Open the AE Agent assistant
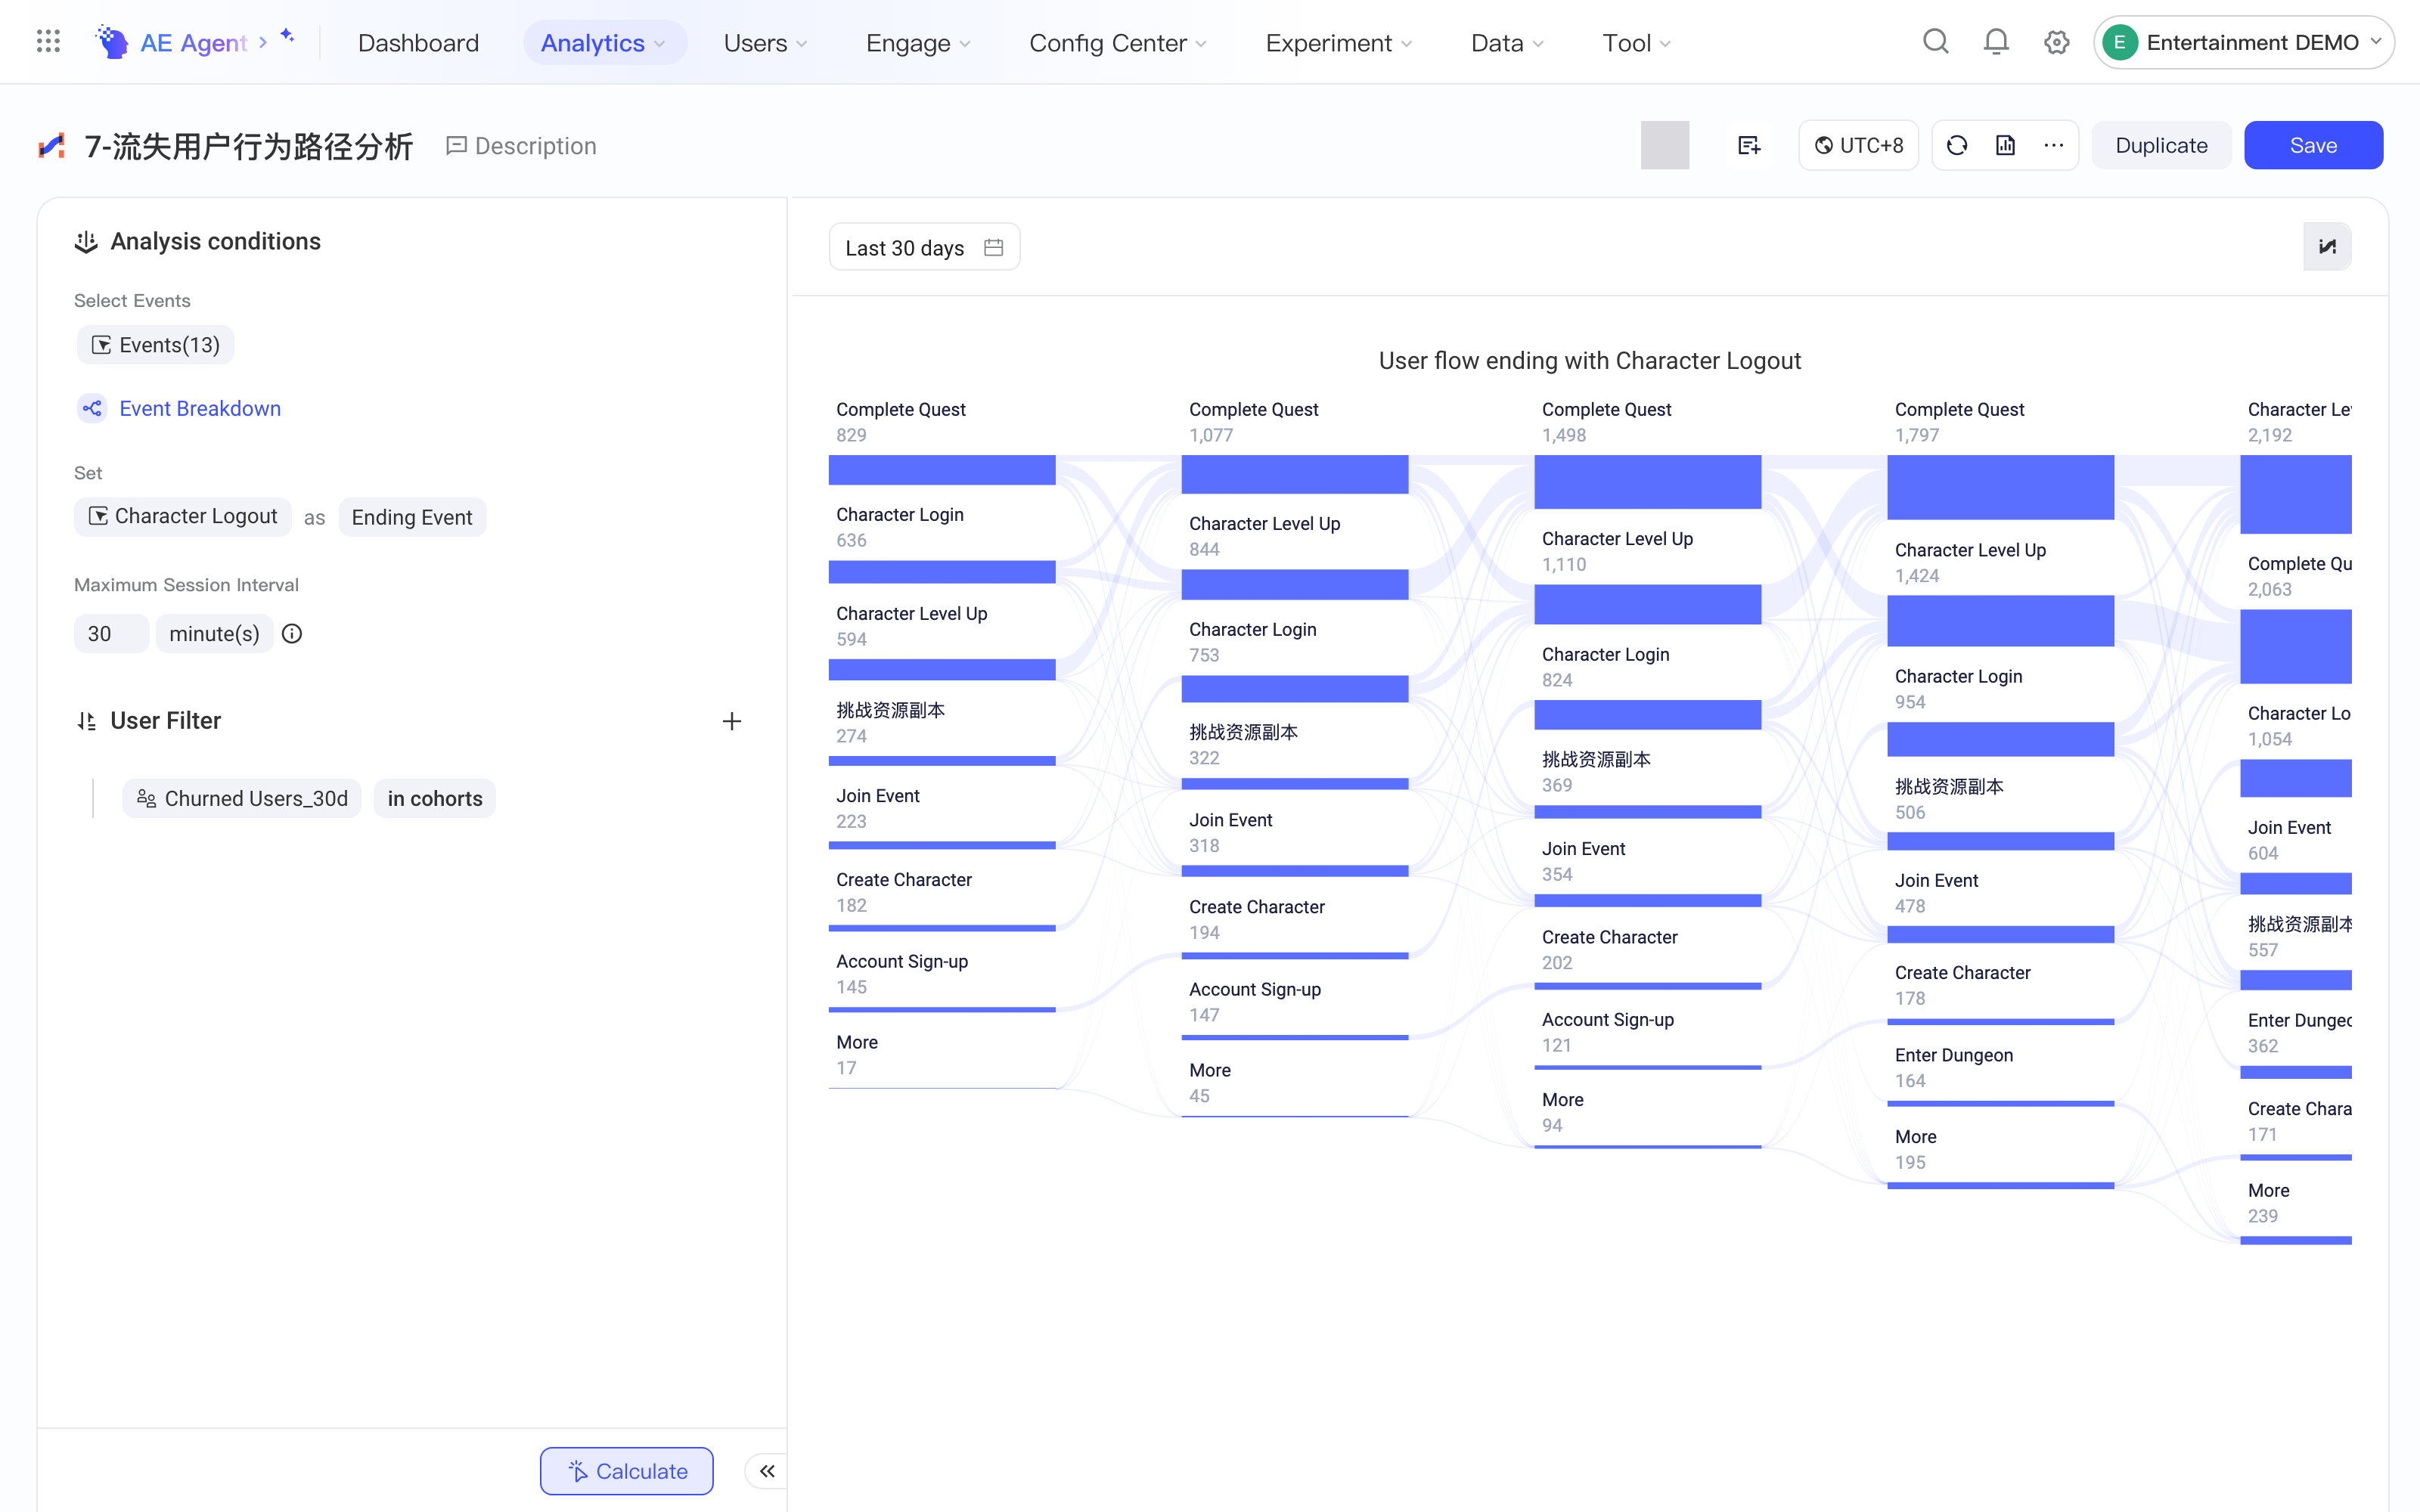Image resolution: width=2420 pixels, height=1512 pixels. coord(194,42)
